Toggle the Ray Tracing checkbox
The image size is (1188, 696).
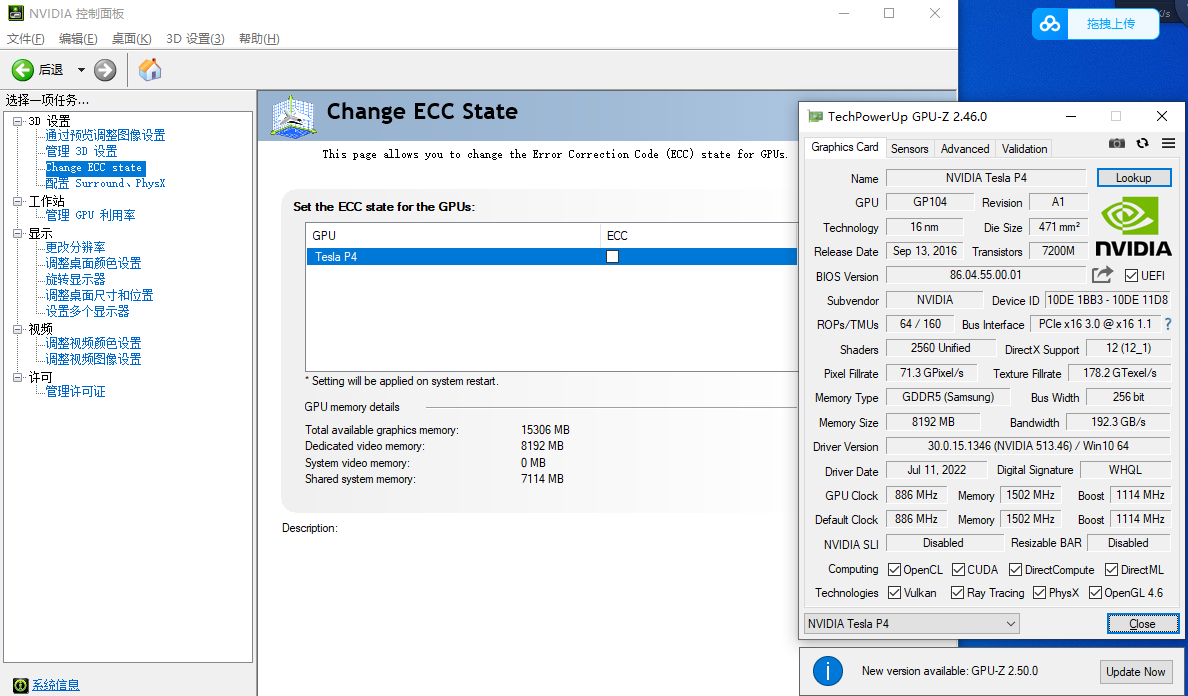click(958, 592)
